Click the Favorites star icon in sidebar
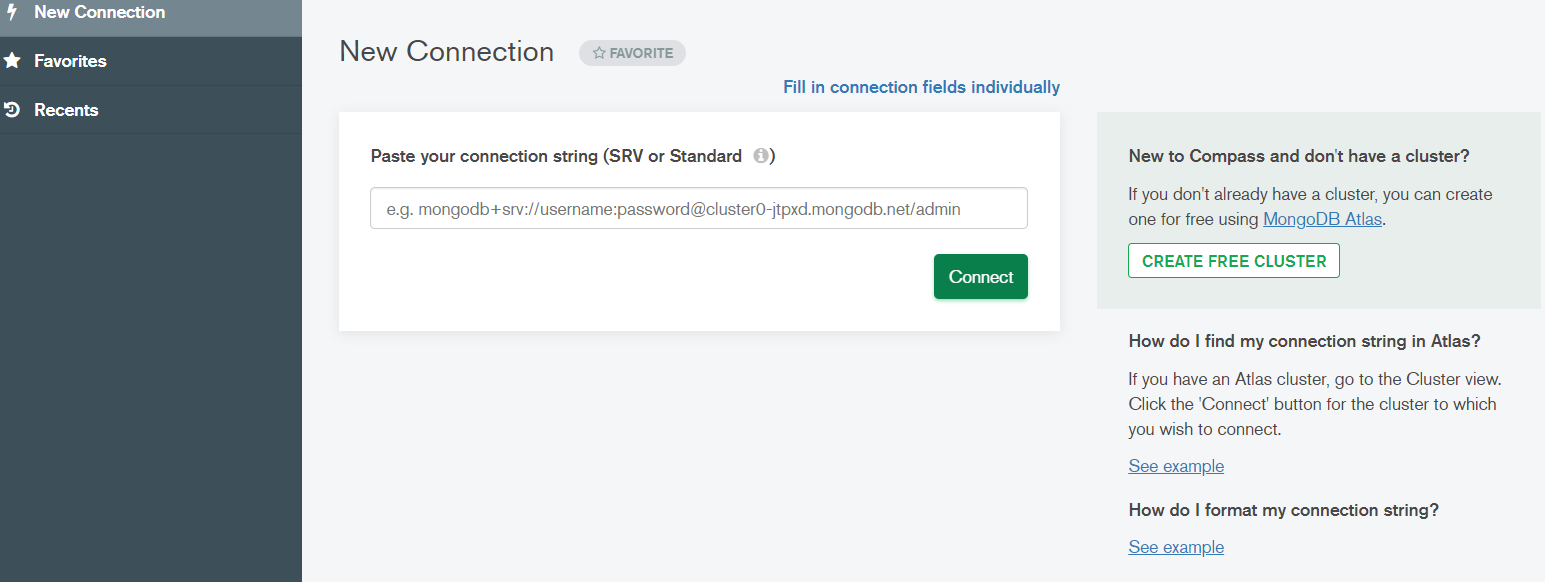 (13, 61)
